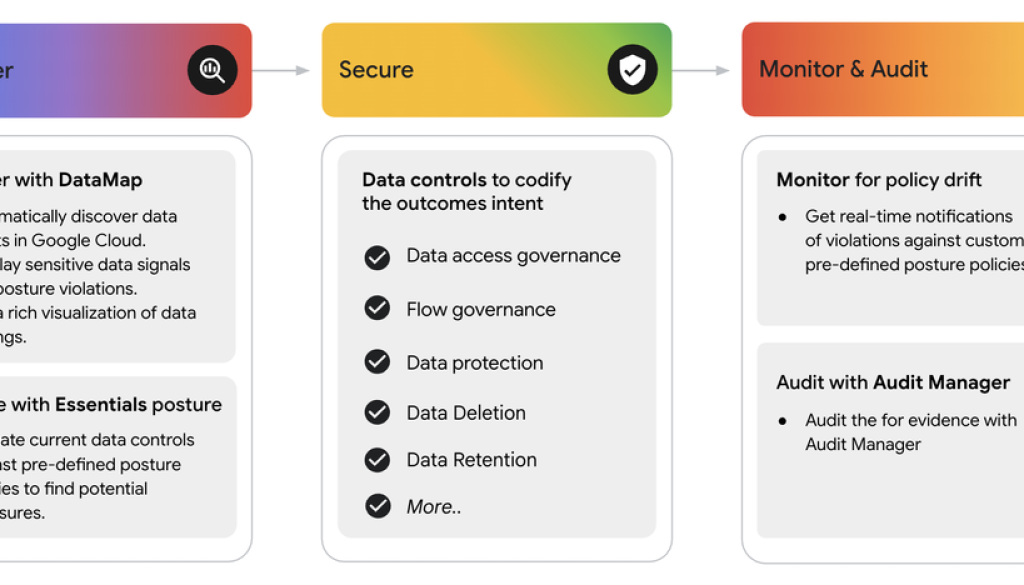Click the checkmark icon beside More..
1024x585 pixels.
tap(377, 506)
